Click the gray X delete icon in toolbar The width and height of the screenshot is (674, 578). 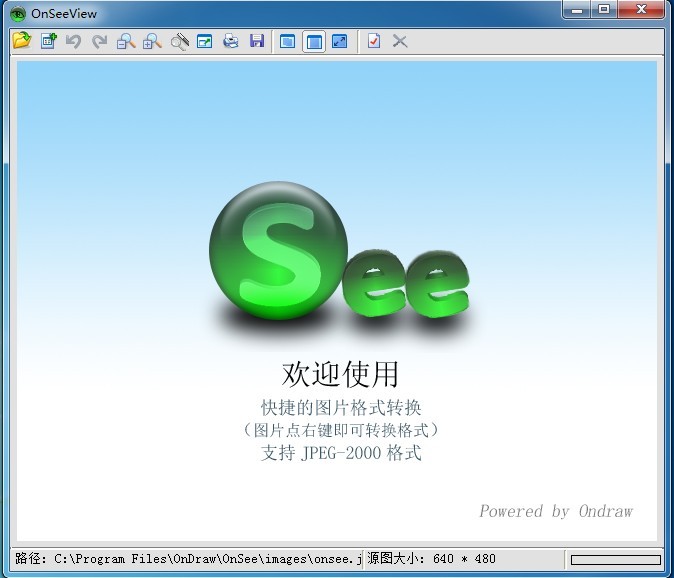[x=400, y=41]
